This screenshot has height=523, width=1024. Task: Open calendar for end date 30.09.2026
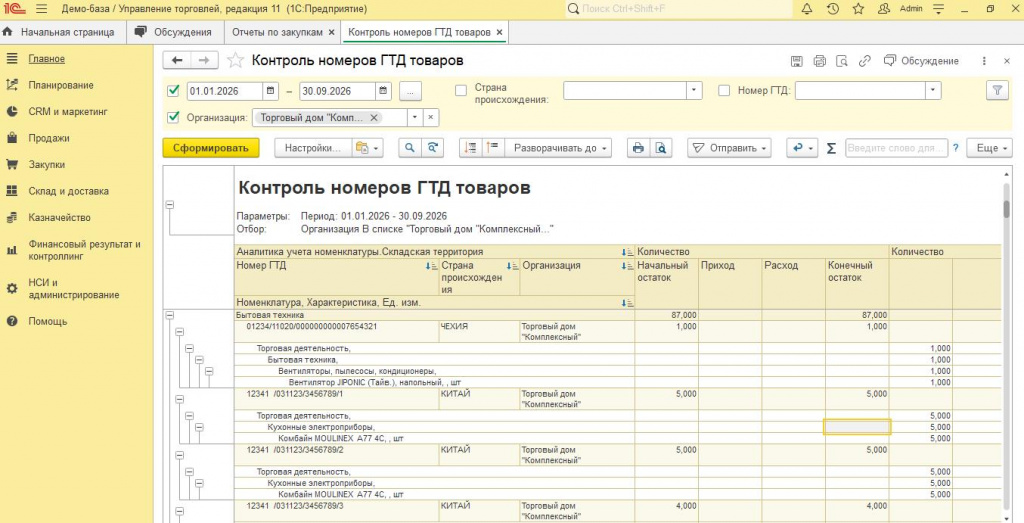pos(383,91)
